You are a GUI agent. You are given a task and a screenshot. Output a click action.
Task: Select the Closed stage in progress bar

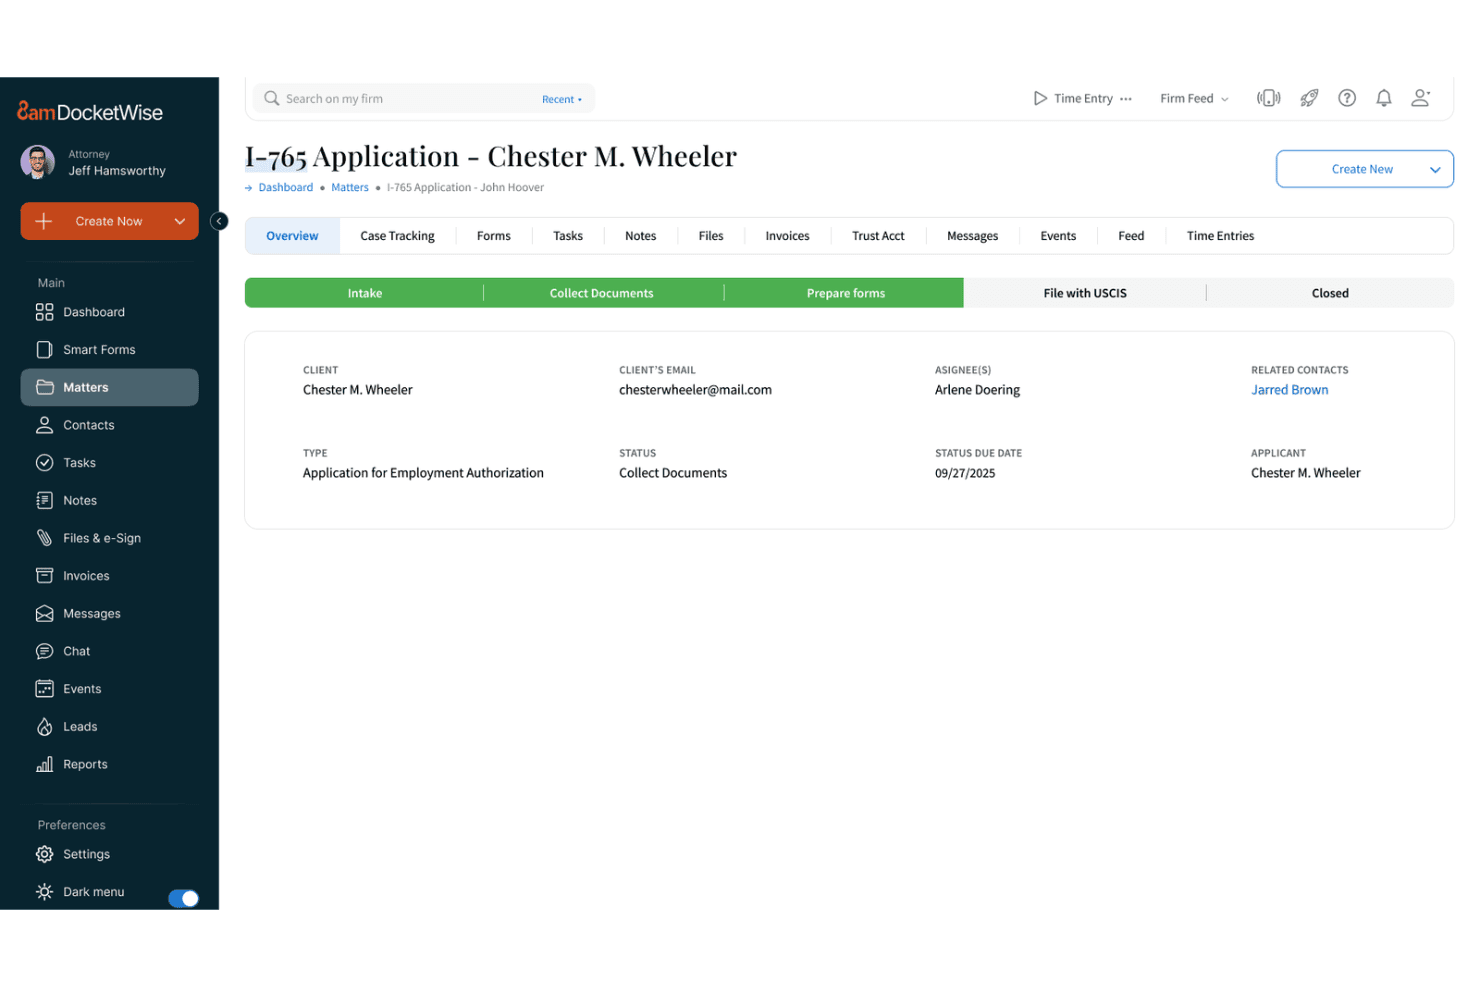pyautogui.click(x=1330, y=293)
